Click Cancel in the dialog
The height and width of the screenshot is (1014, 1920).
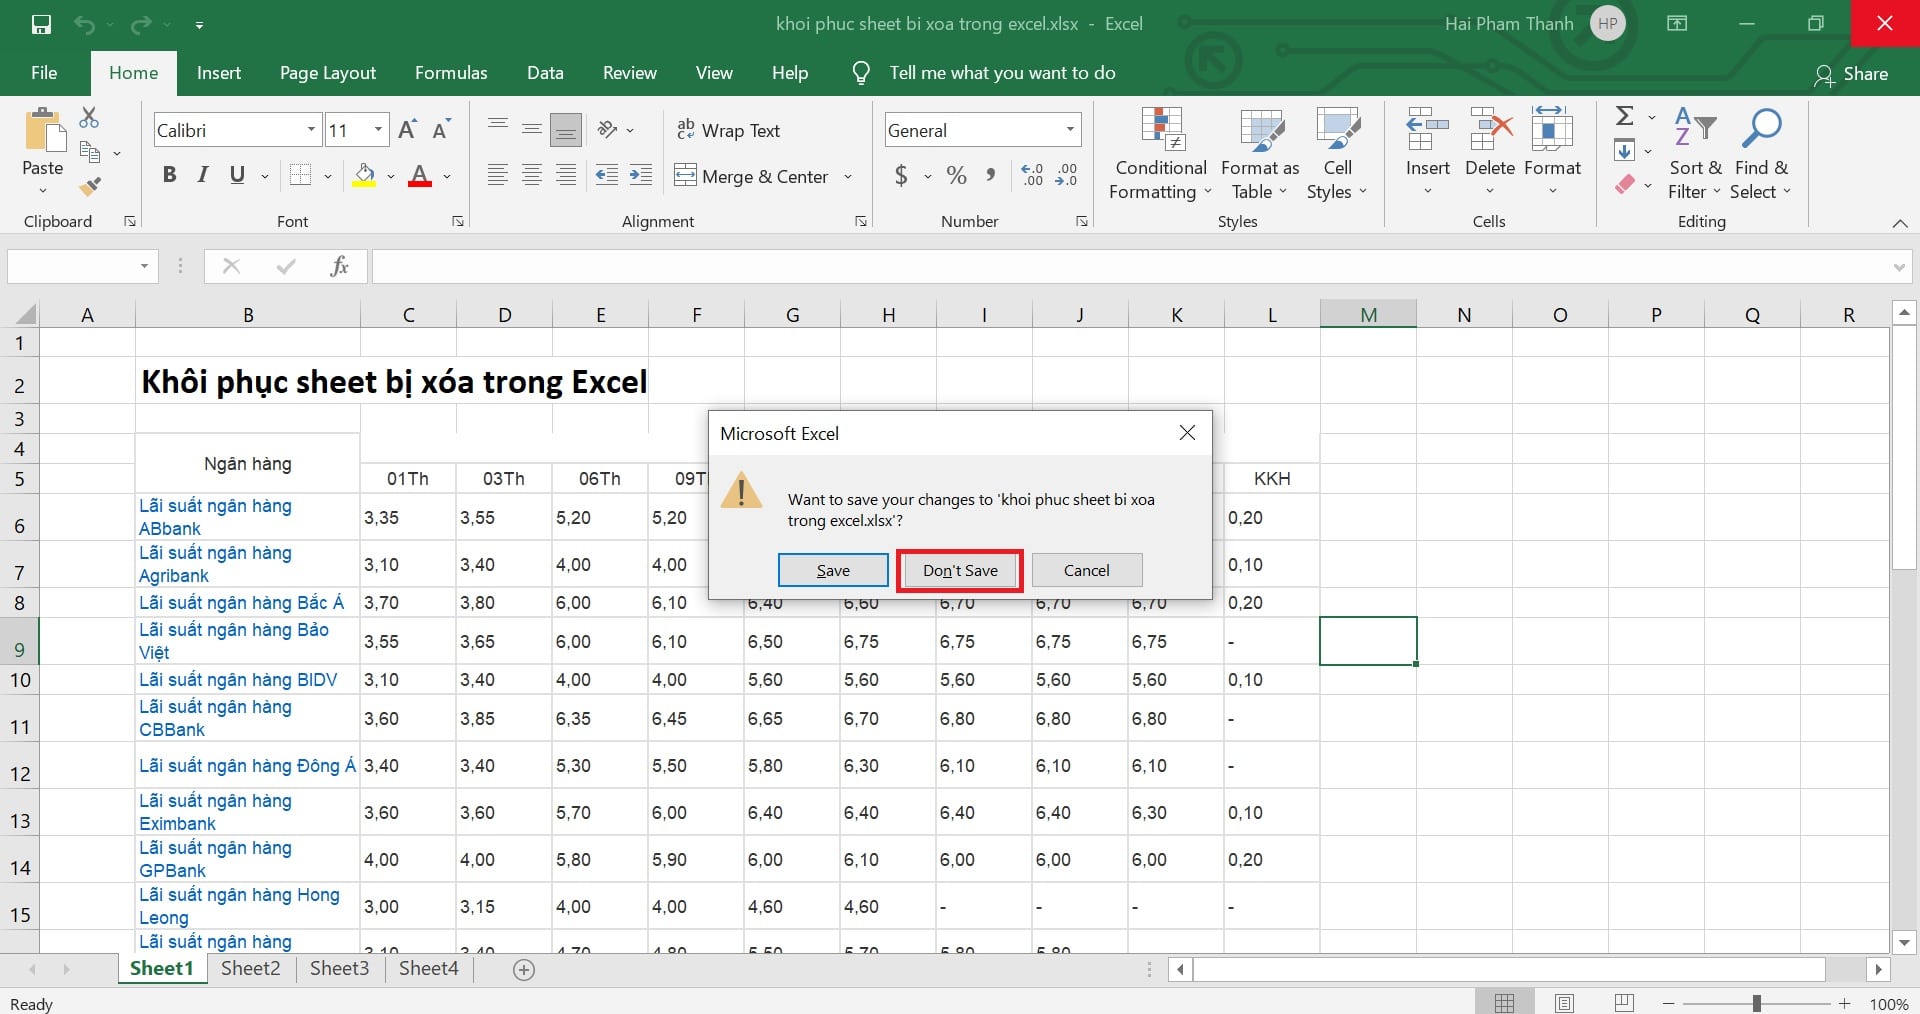1087,570
